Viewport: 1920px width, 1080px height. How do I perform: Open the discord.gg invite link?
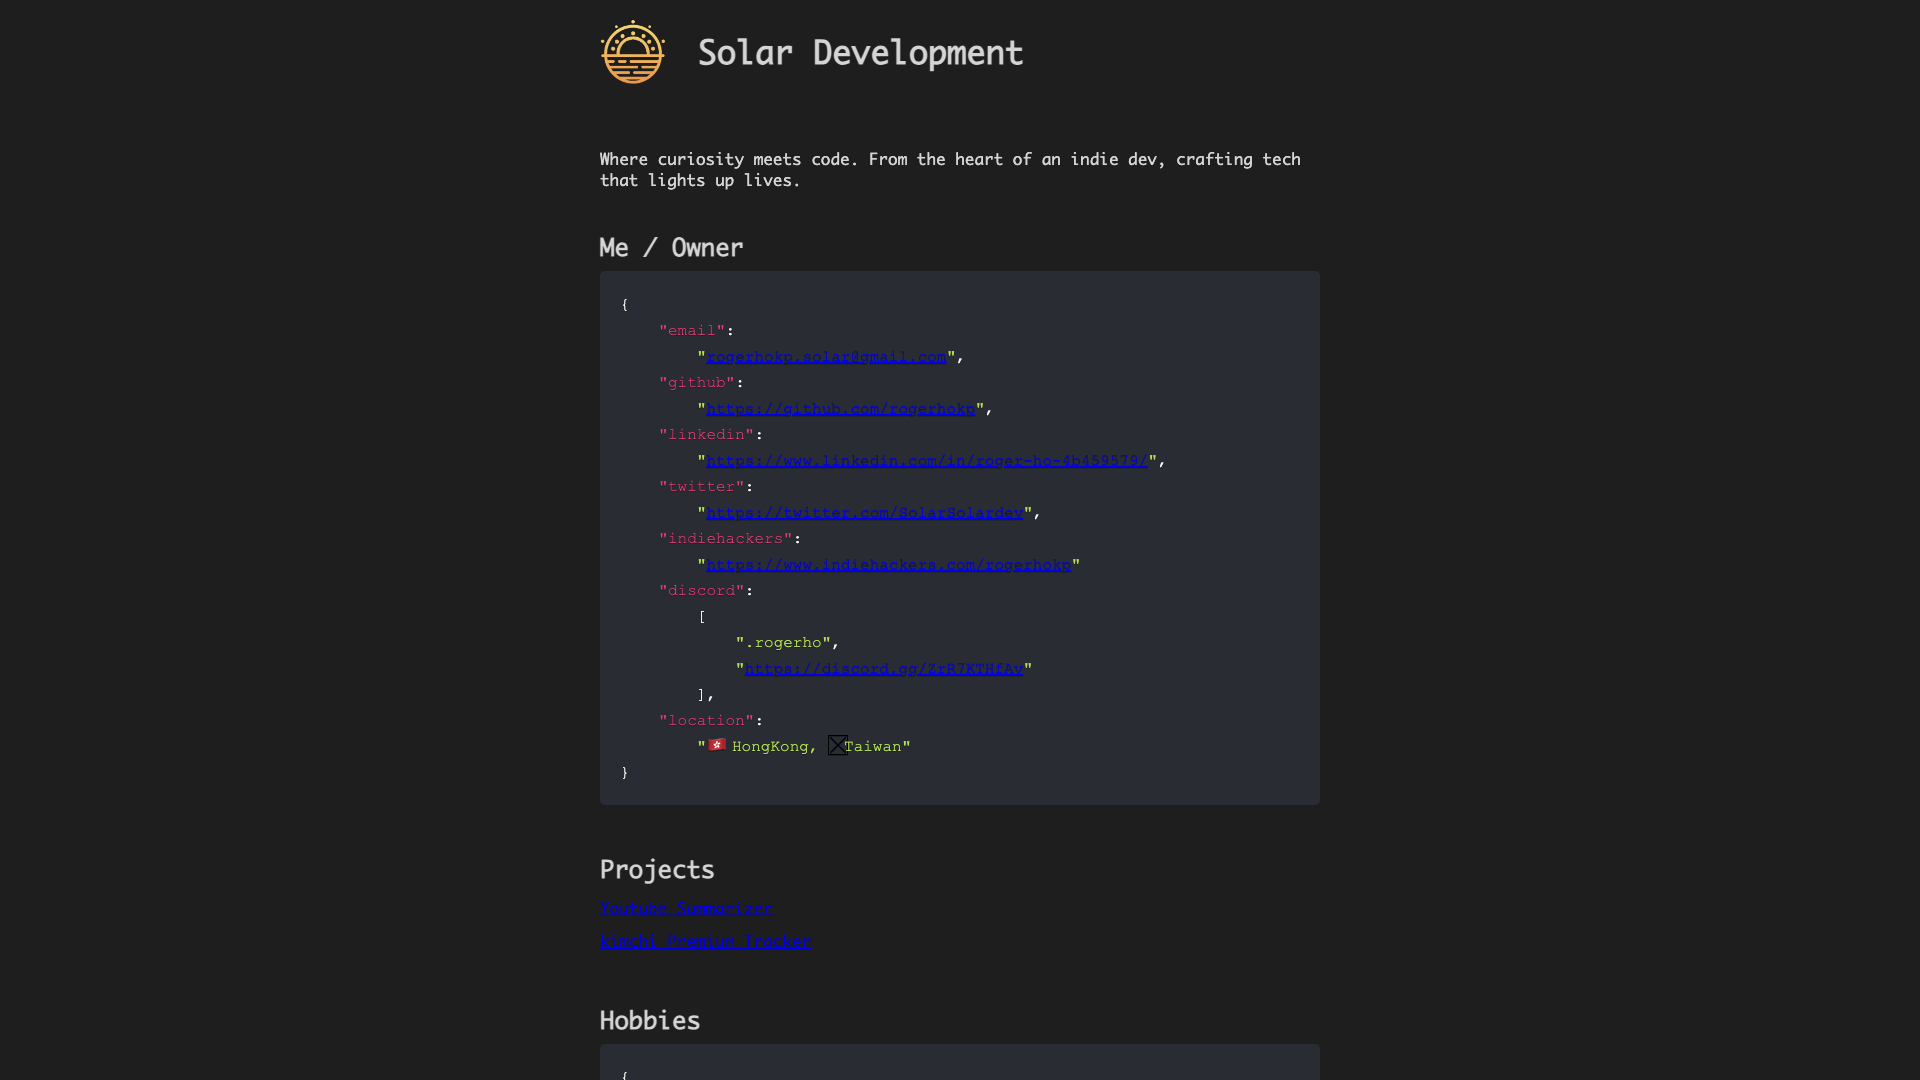click(x=883, y=669)
